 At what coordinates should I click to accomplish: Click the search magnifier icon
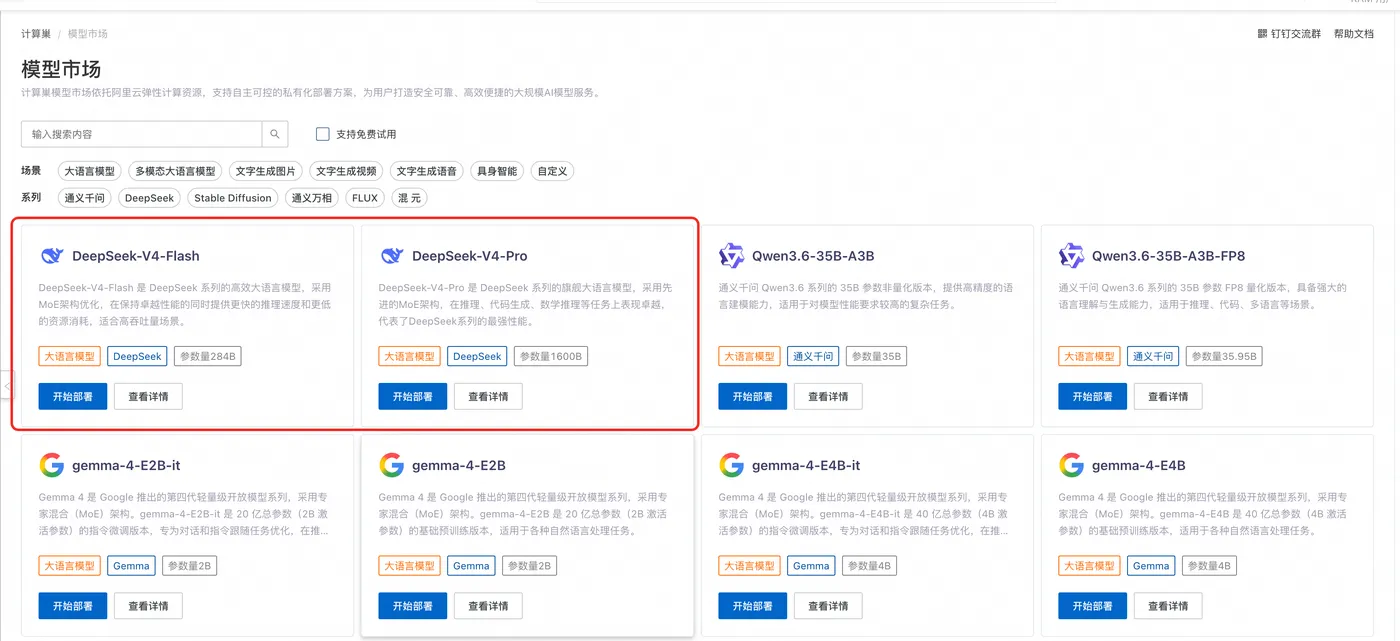(275, 134)
